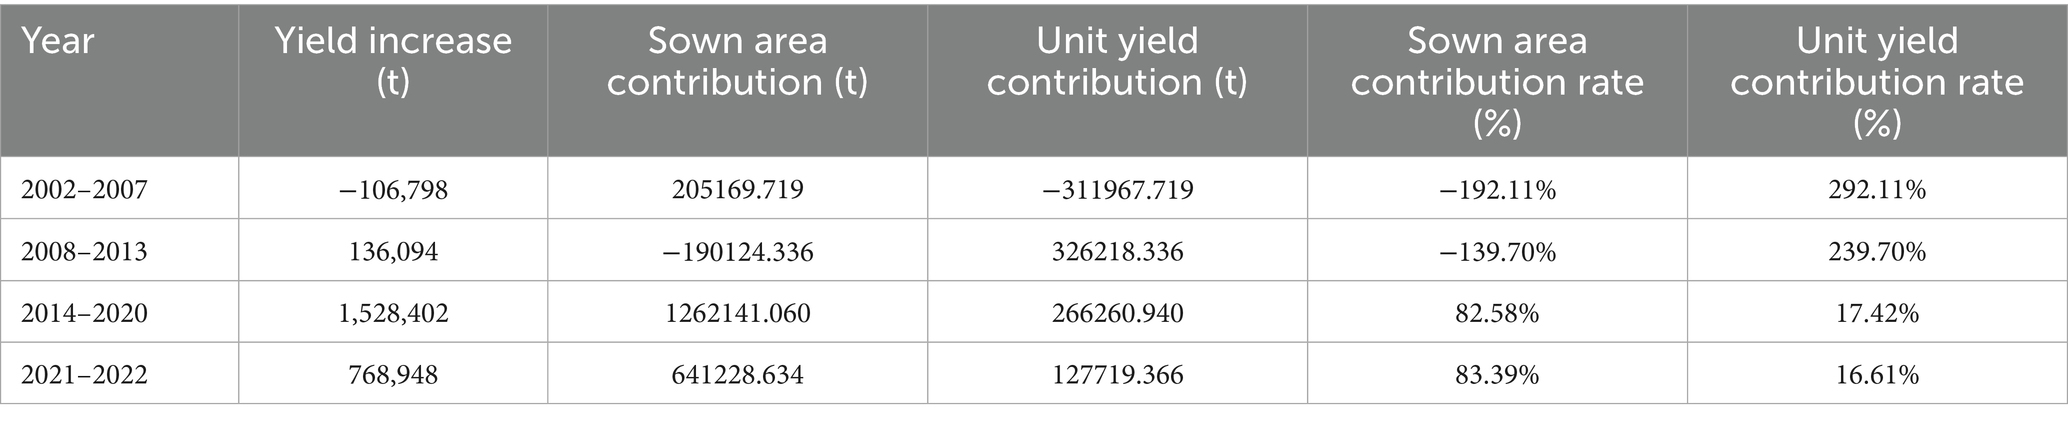Click the 127719.366 unit yield cell
The width and height of the screenshot is (2068, 422).
pyautogui.click(x=1117, y=375)
